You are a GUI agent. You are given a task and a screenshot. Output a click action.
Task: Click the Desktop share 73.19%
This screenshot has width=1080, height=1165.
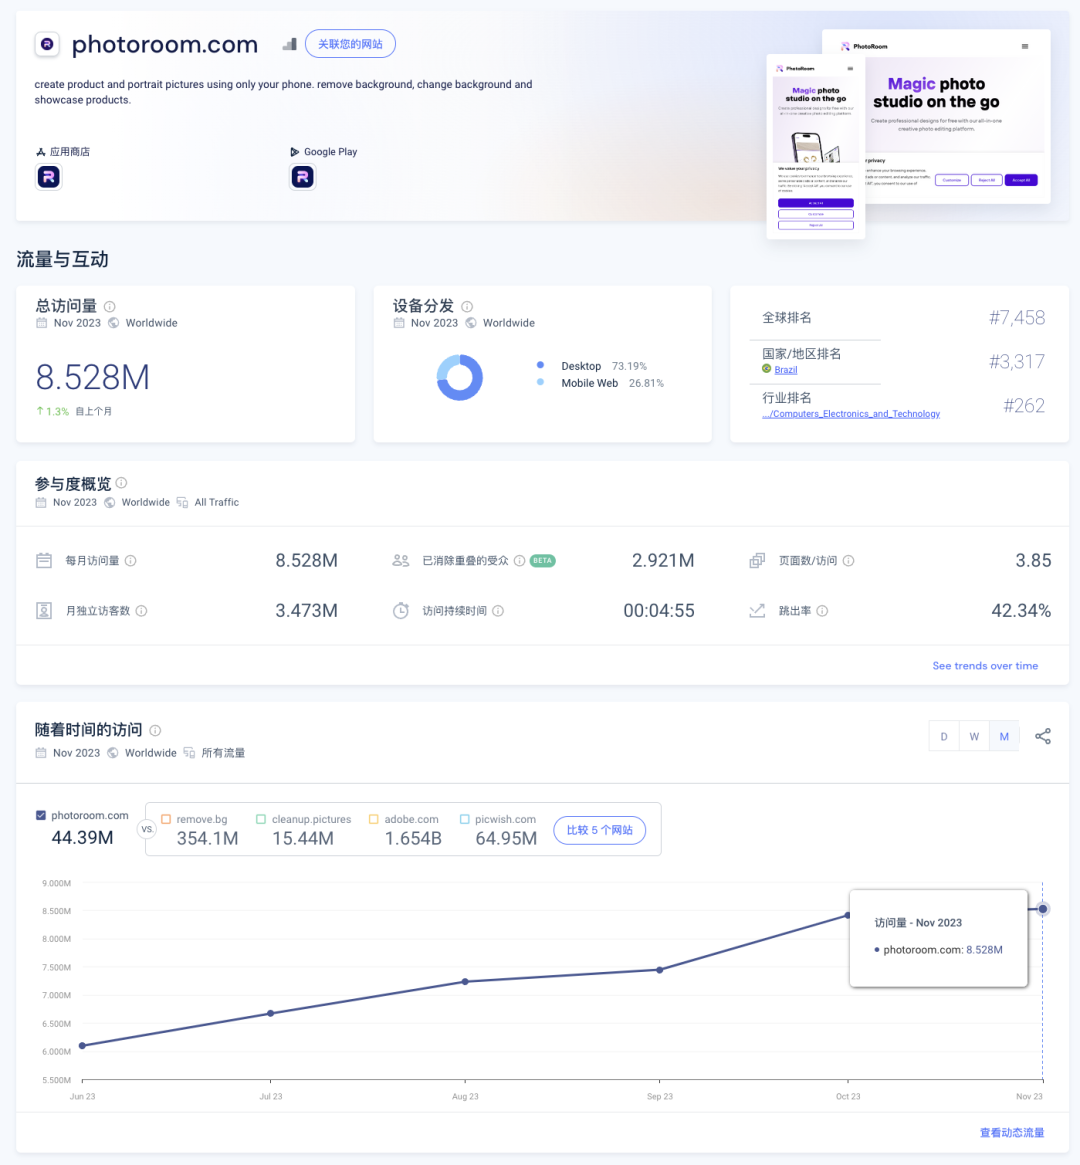point(629,366)
